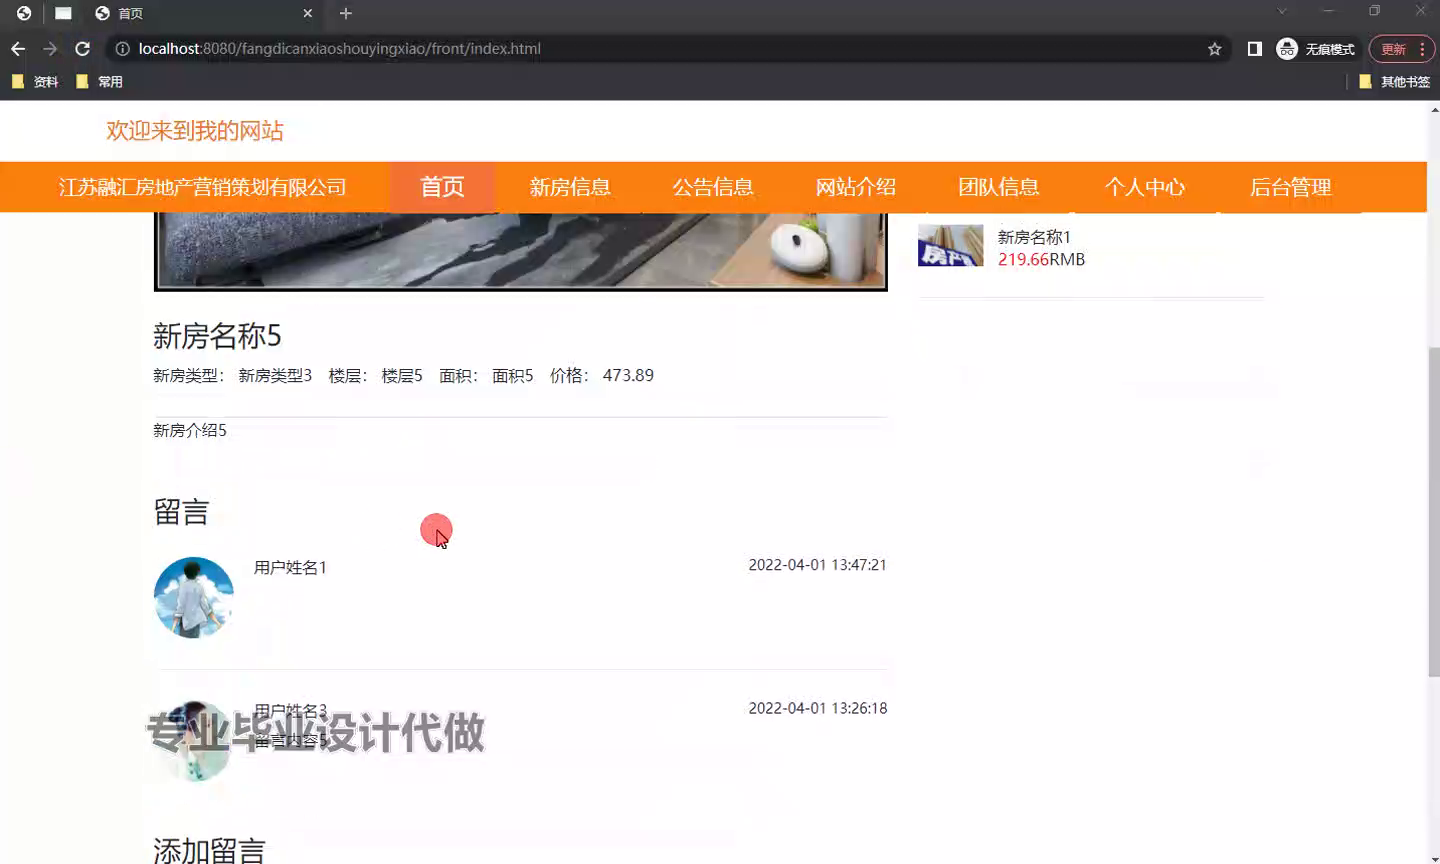
Task: Open a new tab with the plus icon
Action: [x=345, y=14]
